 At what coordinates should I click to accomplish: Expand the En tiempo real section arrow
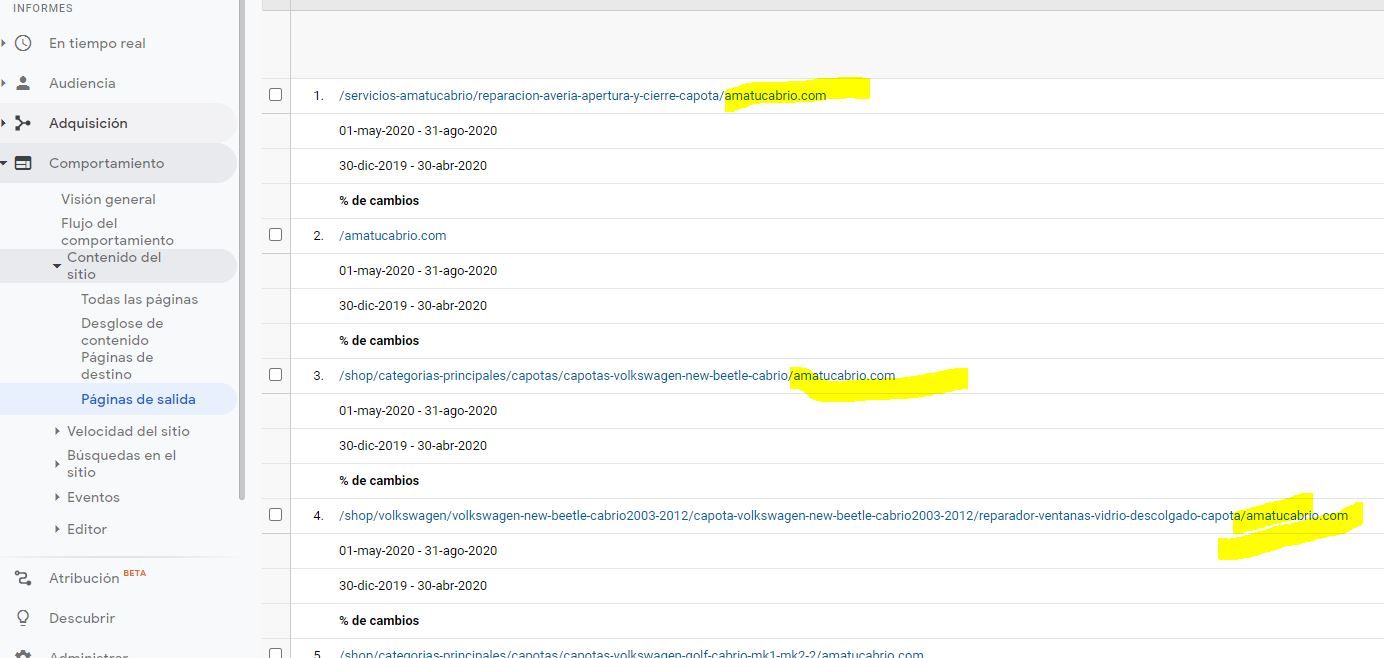[x=4, y=43]
